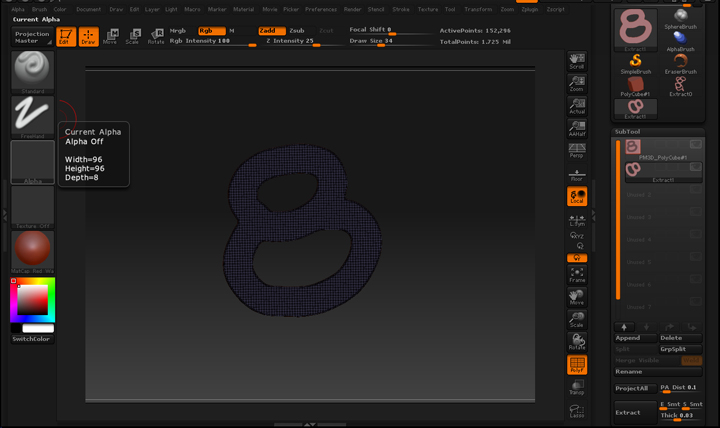Set canvas to AAHalf size
The height and width of the screenshot is (428, 720).
[x=577, y=129]
